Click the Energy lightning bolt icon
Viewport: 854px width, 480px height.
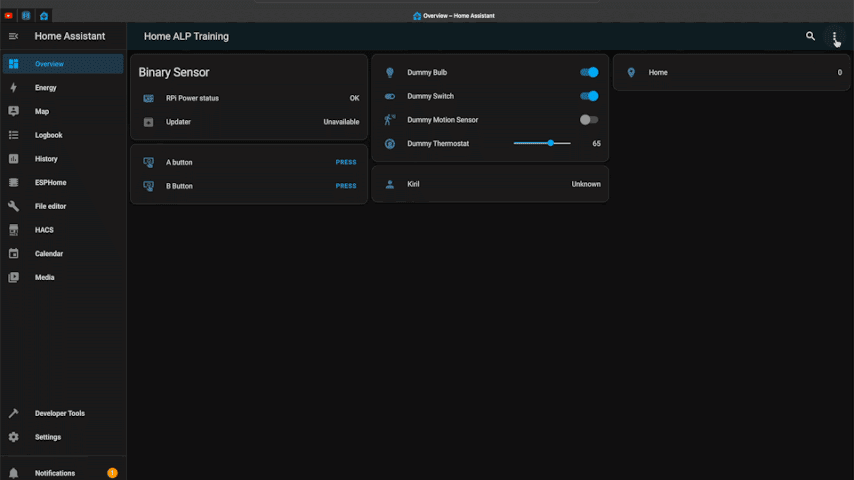click(14, 88)
